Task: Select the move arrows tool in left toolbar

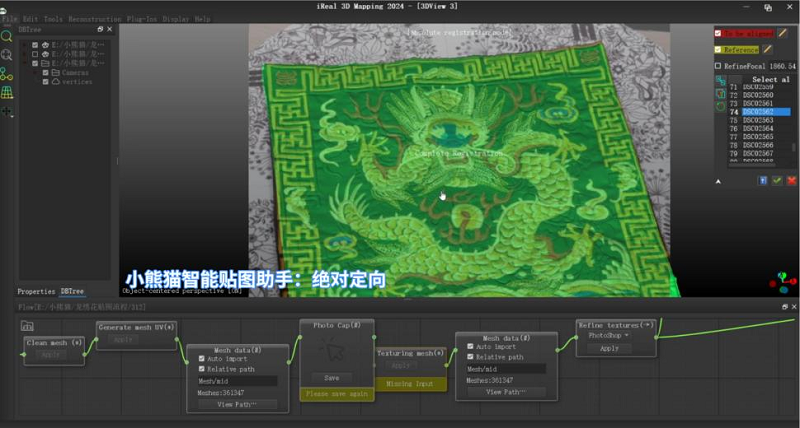Action: pyautogui.click(x=6, y=111)
